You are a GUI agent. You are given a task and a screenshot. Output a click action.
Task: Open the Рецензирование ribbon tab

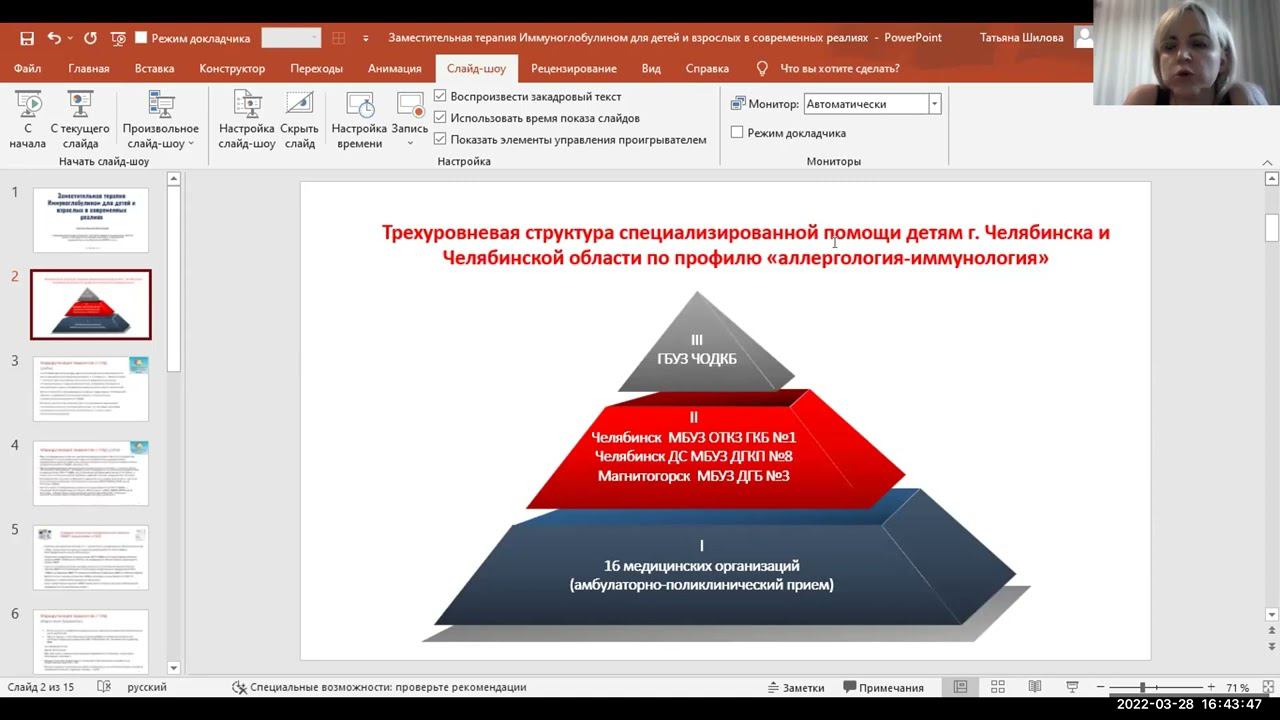[x=573, y=68]
